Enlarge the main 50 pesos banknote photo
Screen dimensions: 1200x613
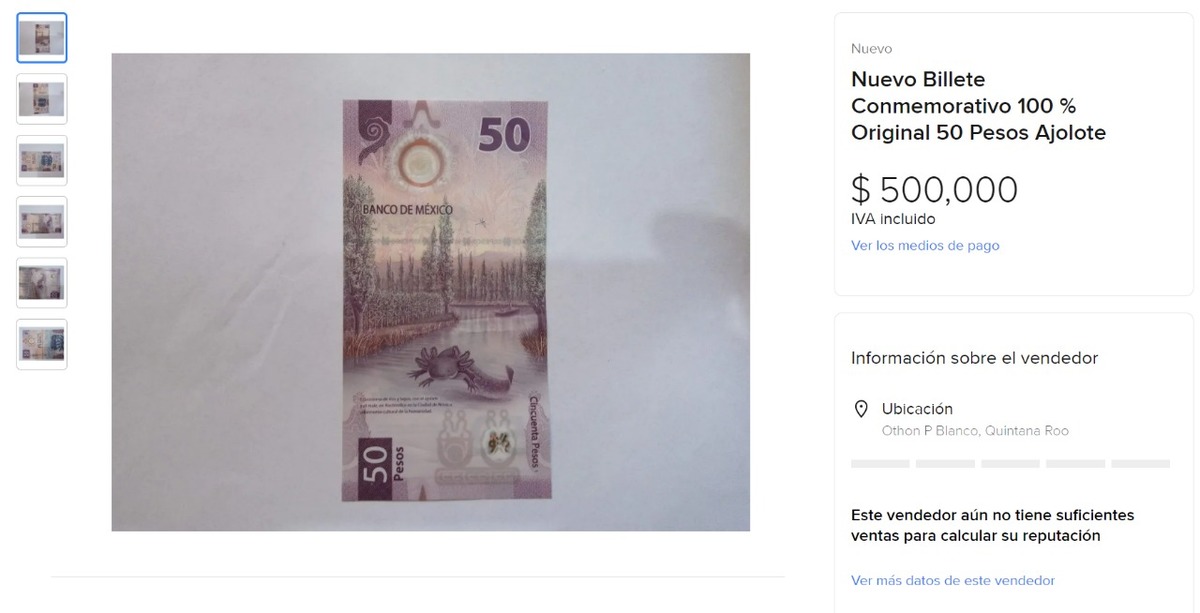point(431,292)
